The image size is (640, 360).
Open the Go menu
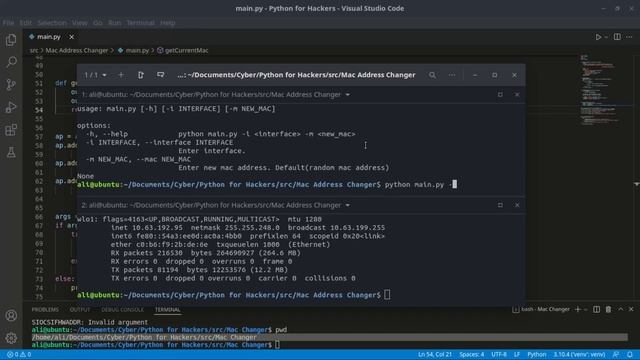tap(98, 23)
